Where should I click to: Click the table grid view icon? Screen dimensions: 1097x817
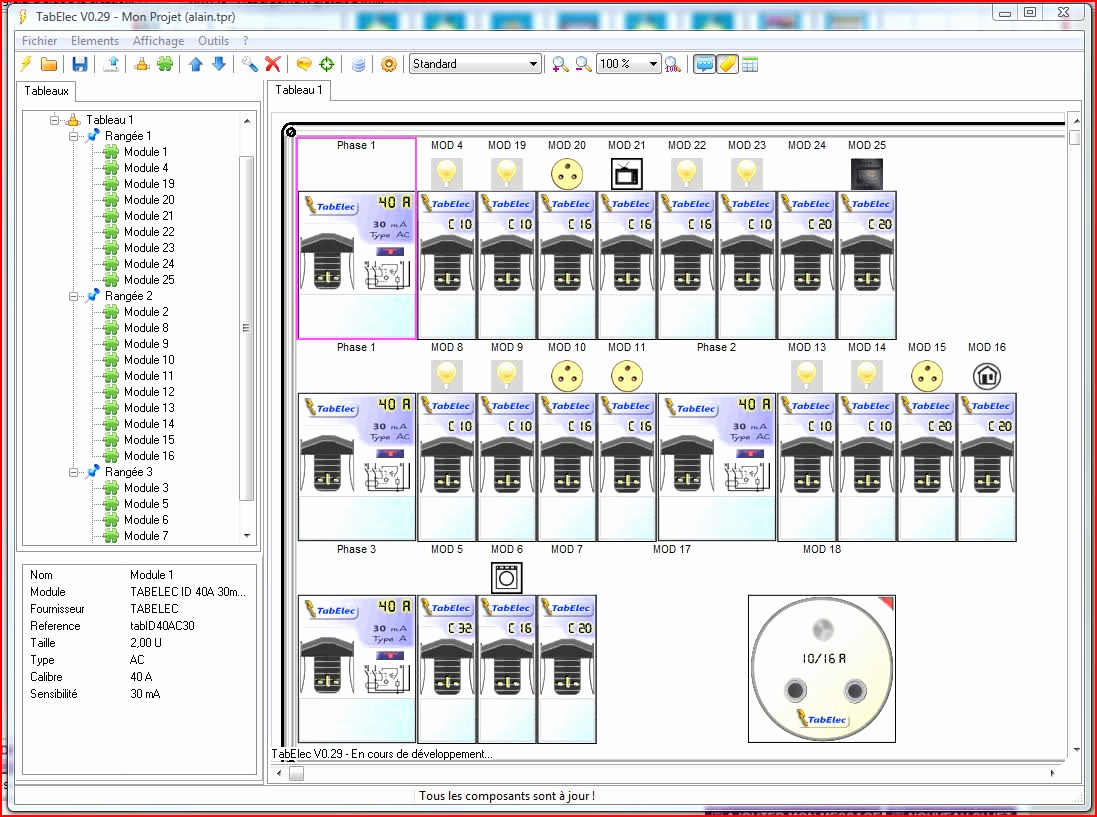pos(750,64)
